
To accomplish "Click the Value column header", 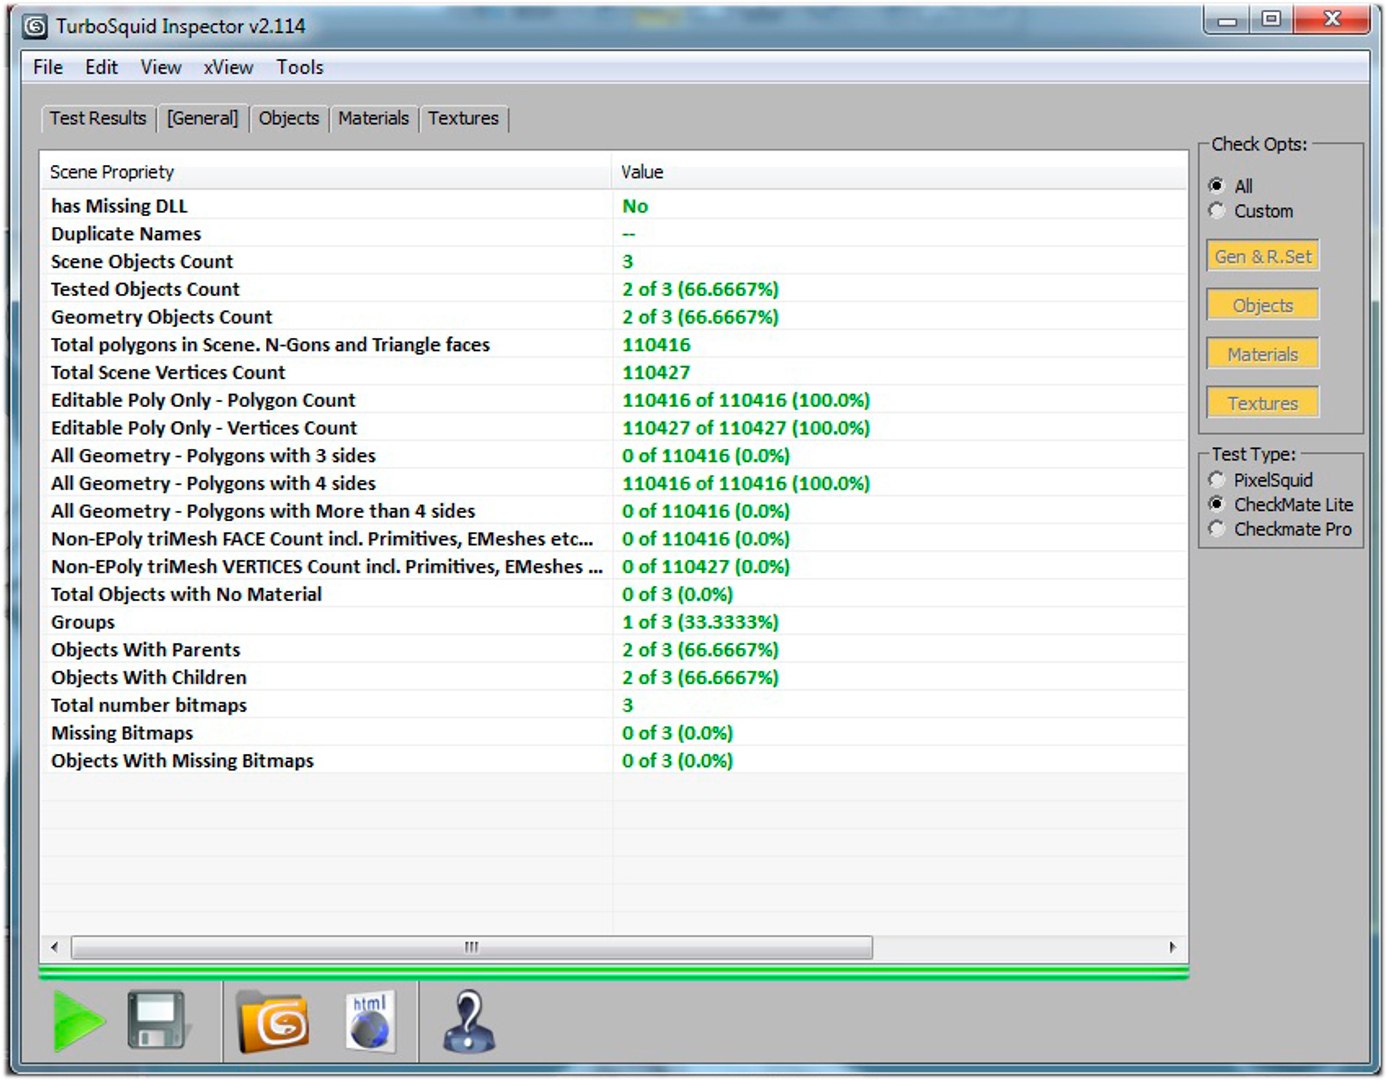I will [900, 172].
